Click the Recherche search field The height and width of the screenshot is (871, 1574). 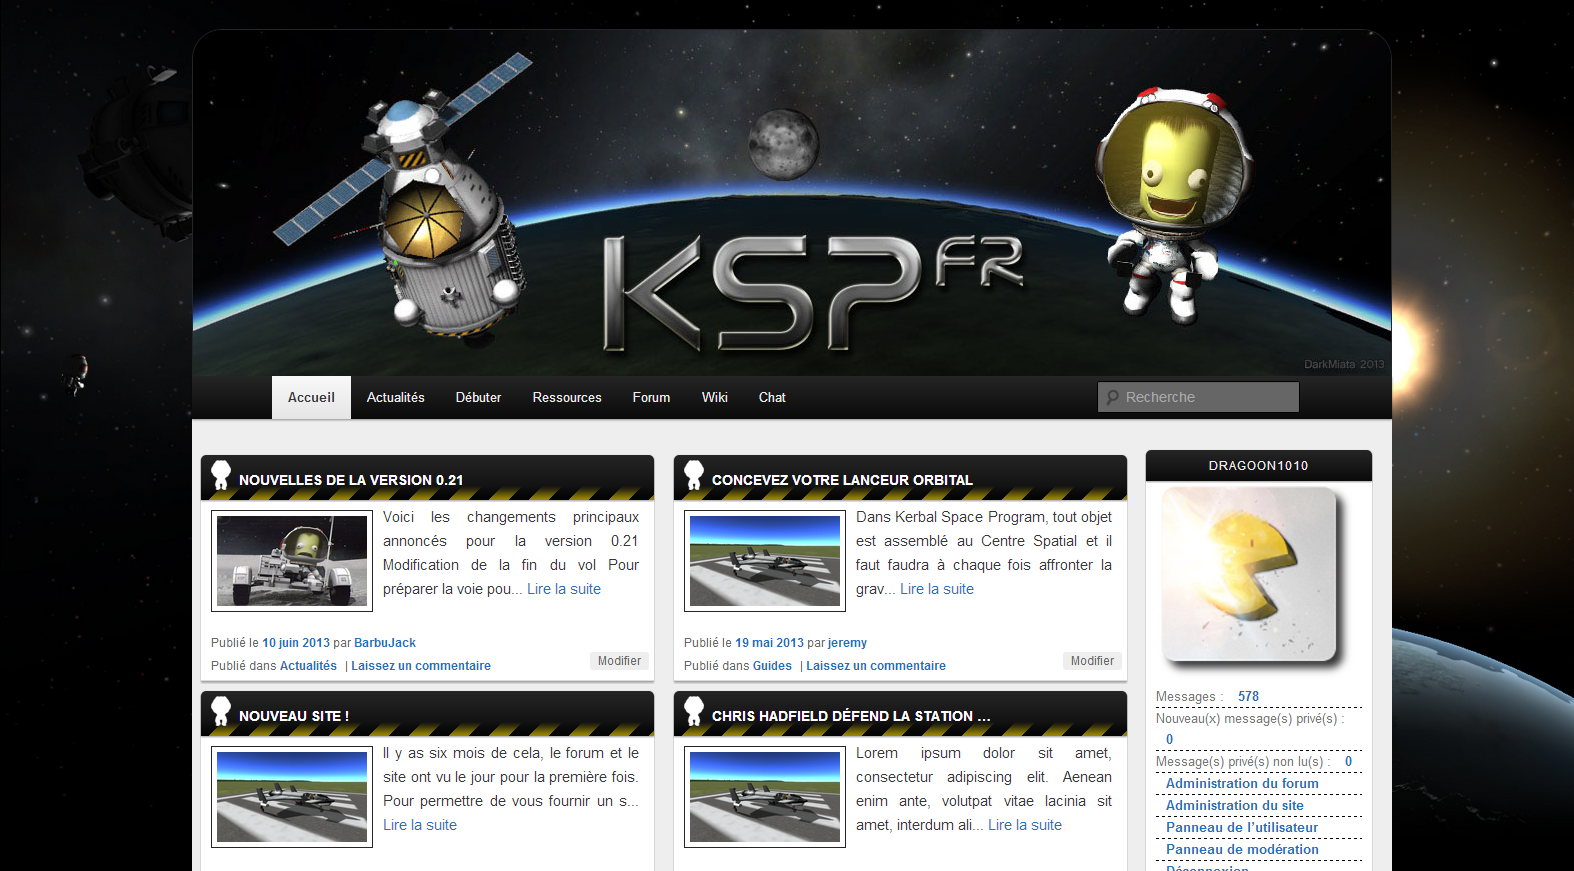(1198, 397)
